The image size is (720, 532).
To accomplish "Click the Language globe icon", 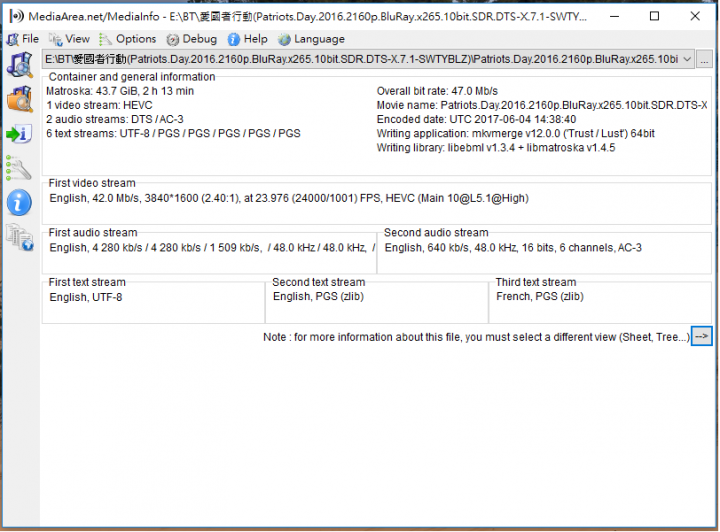I will (284, 39).
